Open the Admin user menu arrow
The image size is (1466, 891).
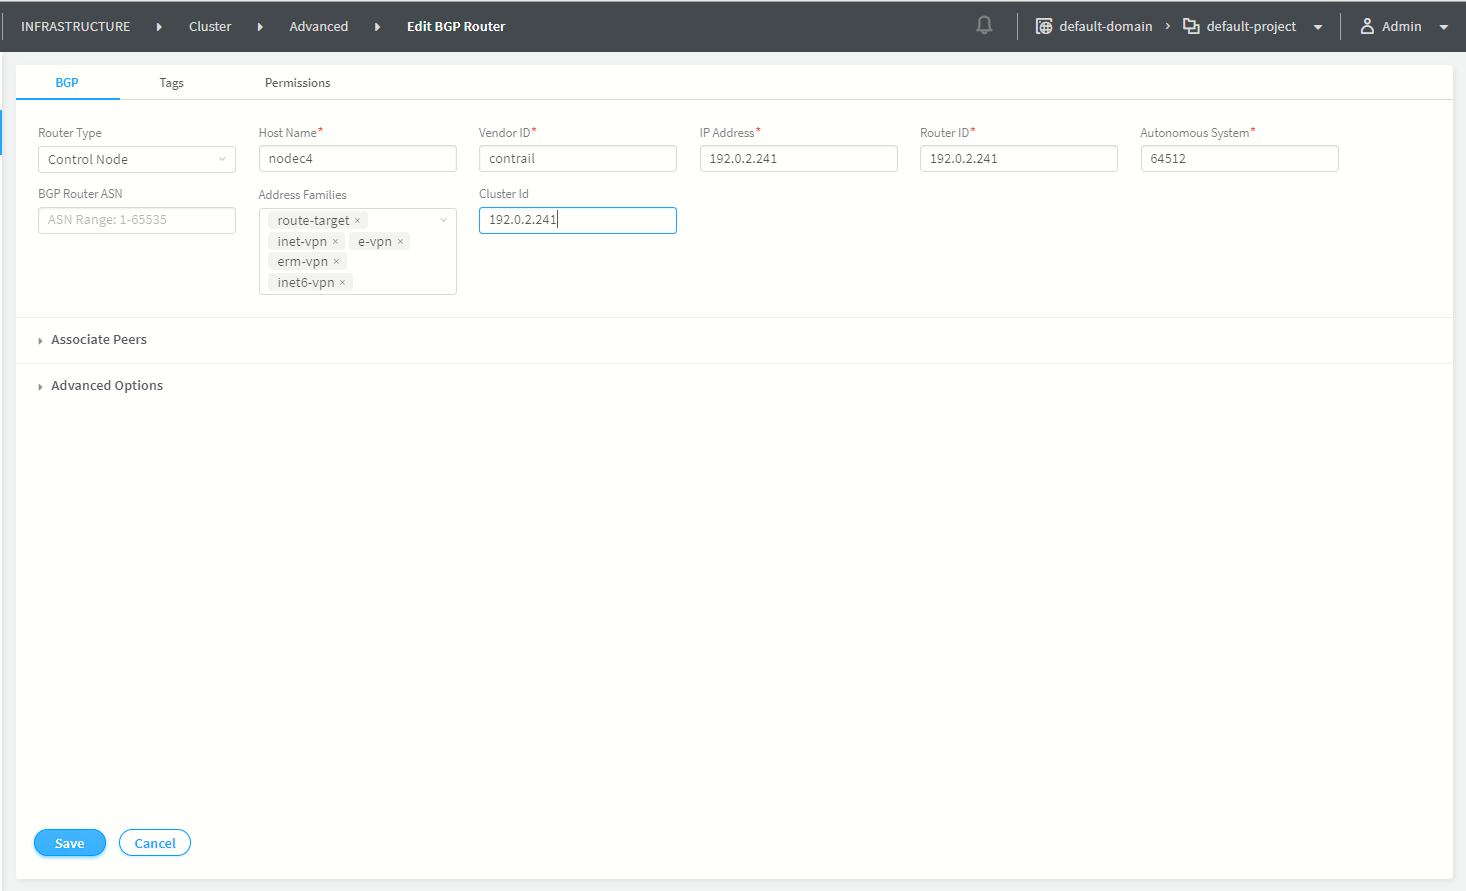1443,27
